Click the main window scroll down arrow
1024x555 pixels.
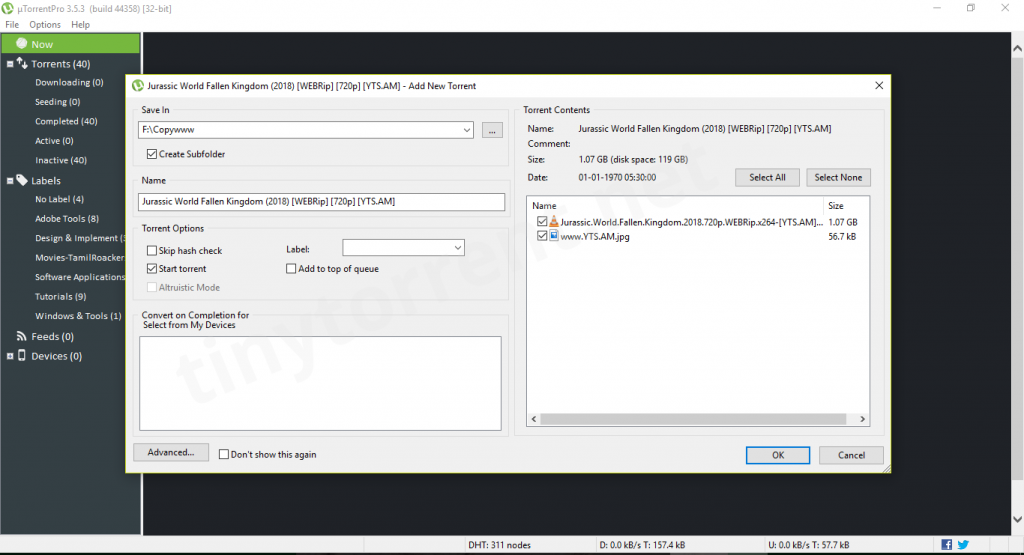[x=1017, y=519]
